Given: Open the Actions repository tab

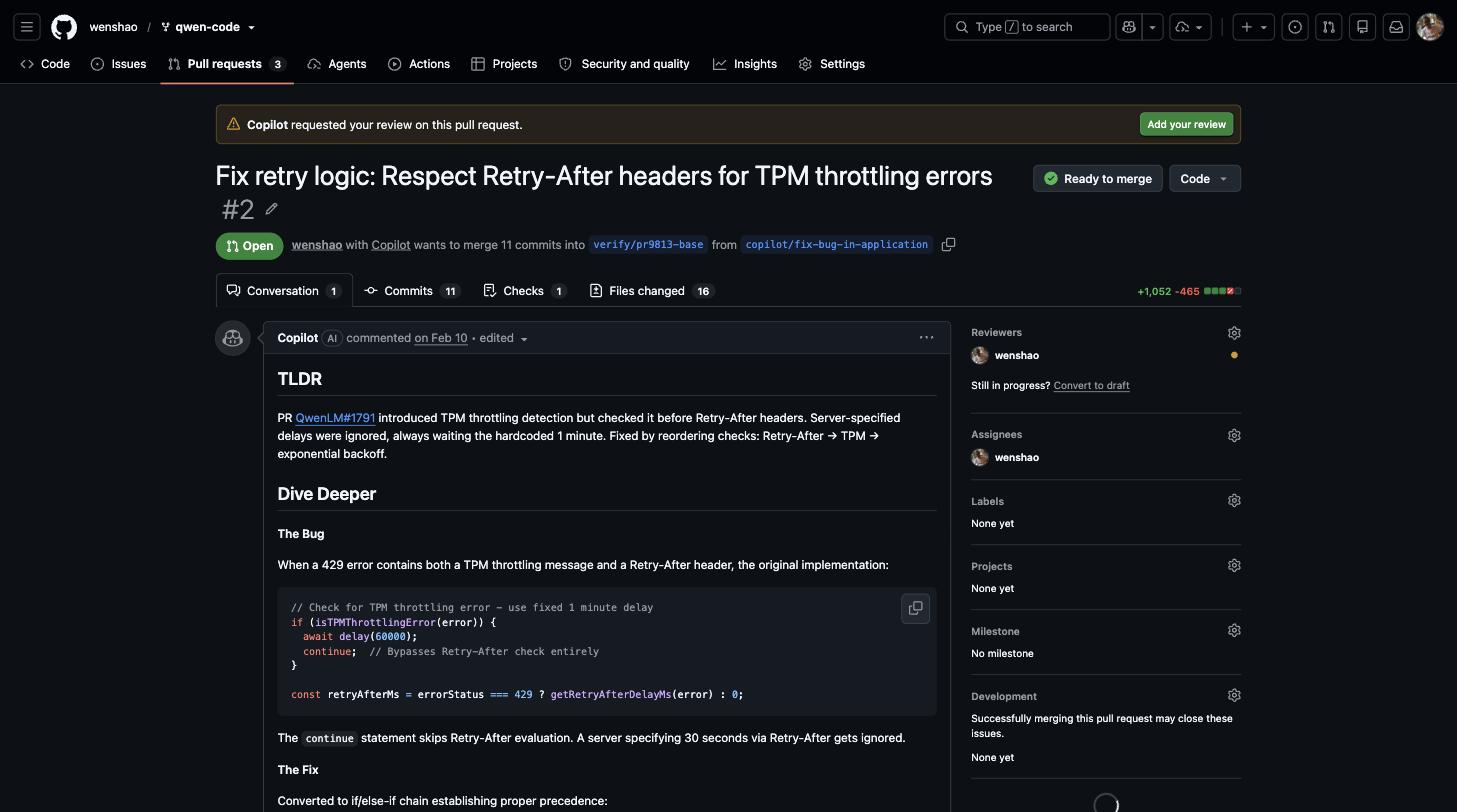Looking at the screenshot, I should 419,64.
